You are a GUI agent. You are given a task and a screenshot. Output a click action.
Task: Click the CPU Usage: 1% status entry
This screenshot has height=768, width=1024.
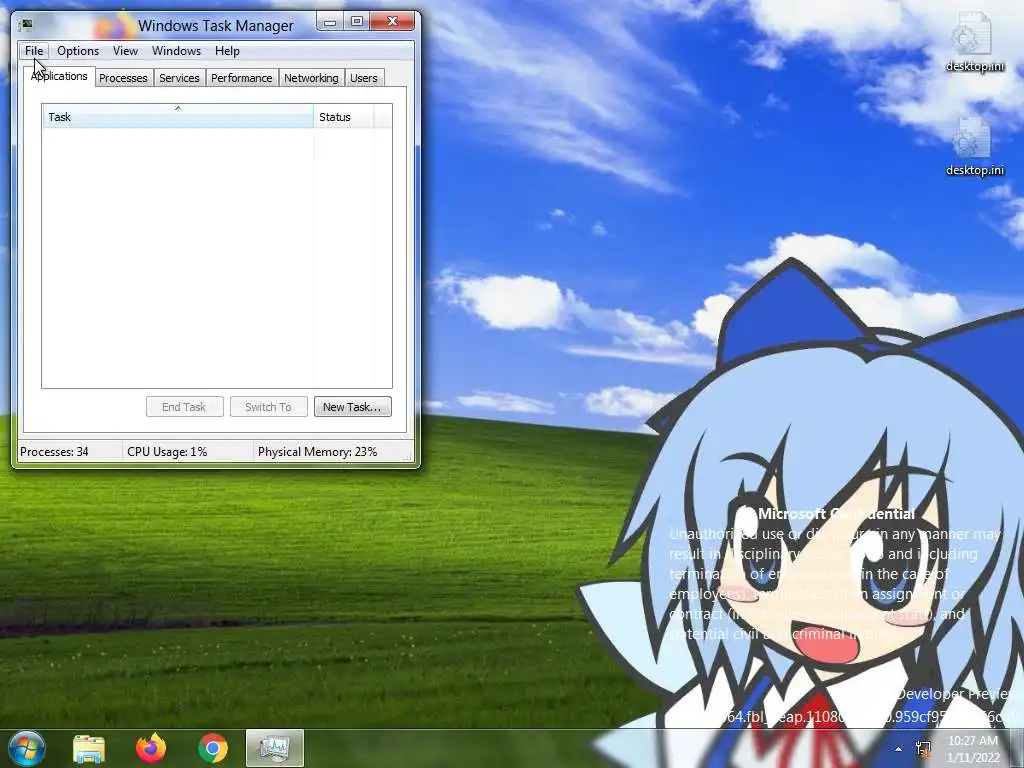[187, 452]
